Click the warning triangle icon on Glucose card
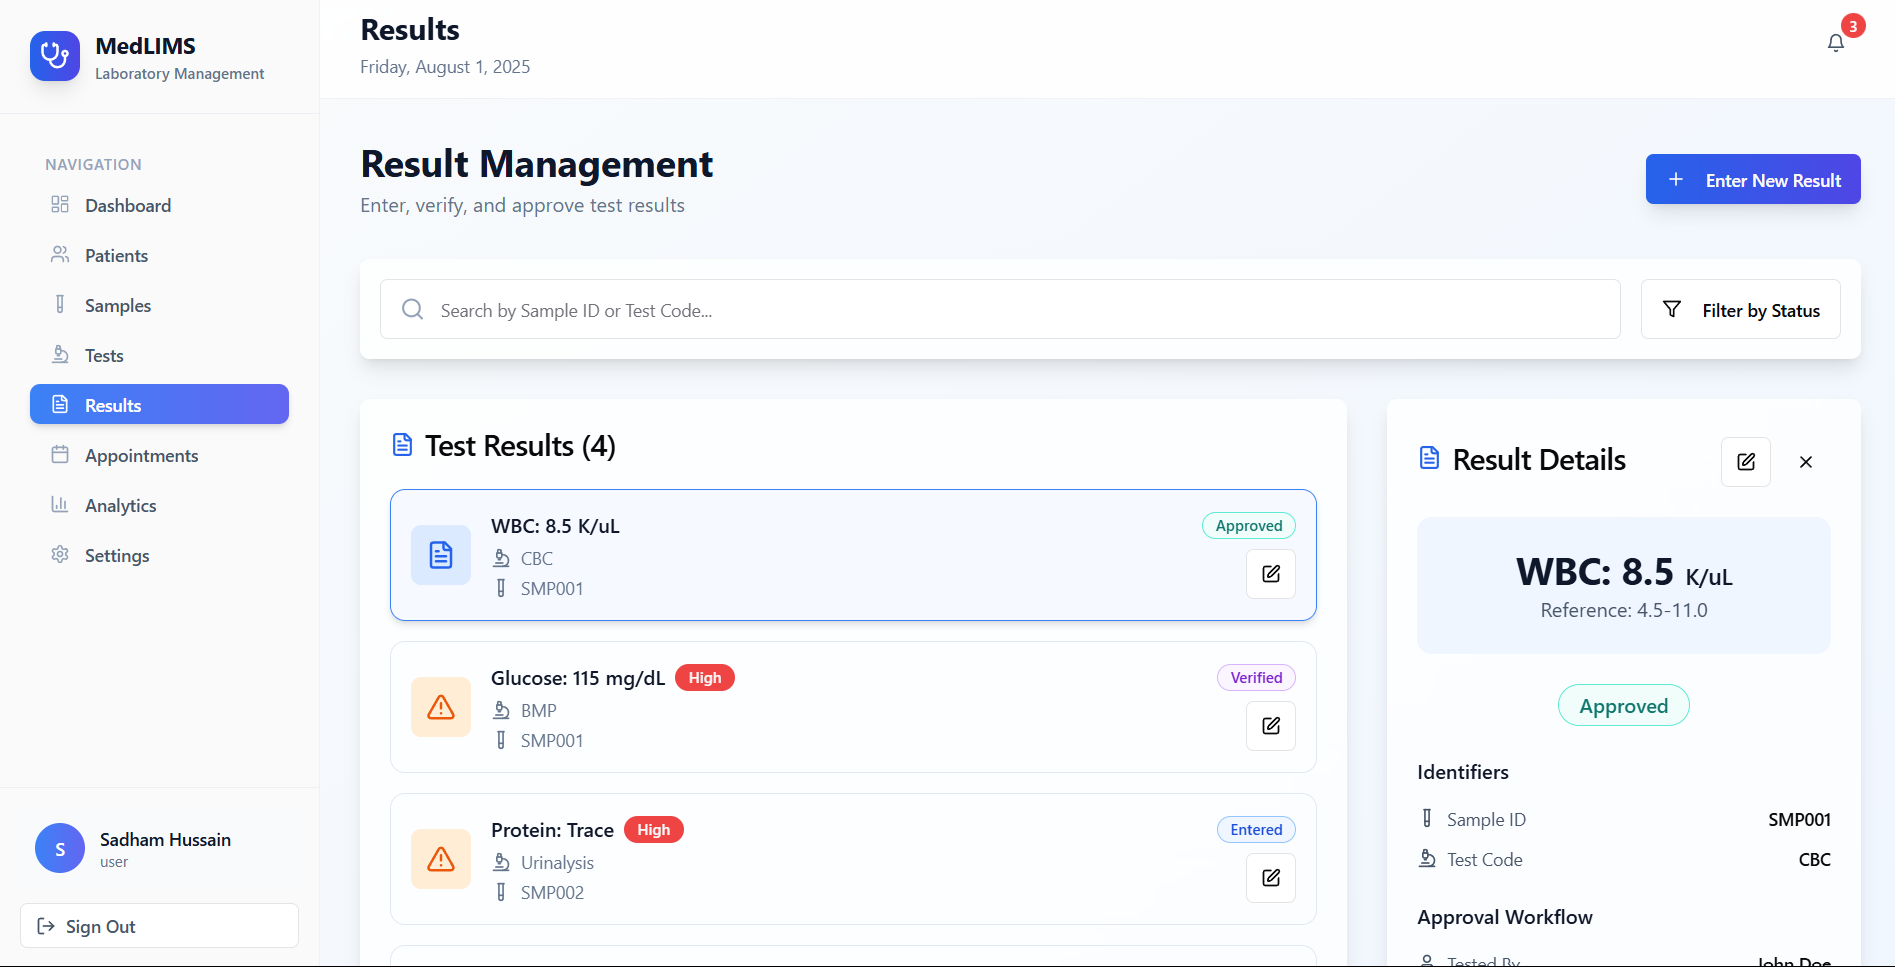This screenshot has height=967, width=1895. pyautogui.click(x=441, y=707)
